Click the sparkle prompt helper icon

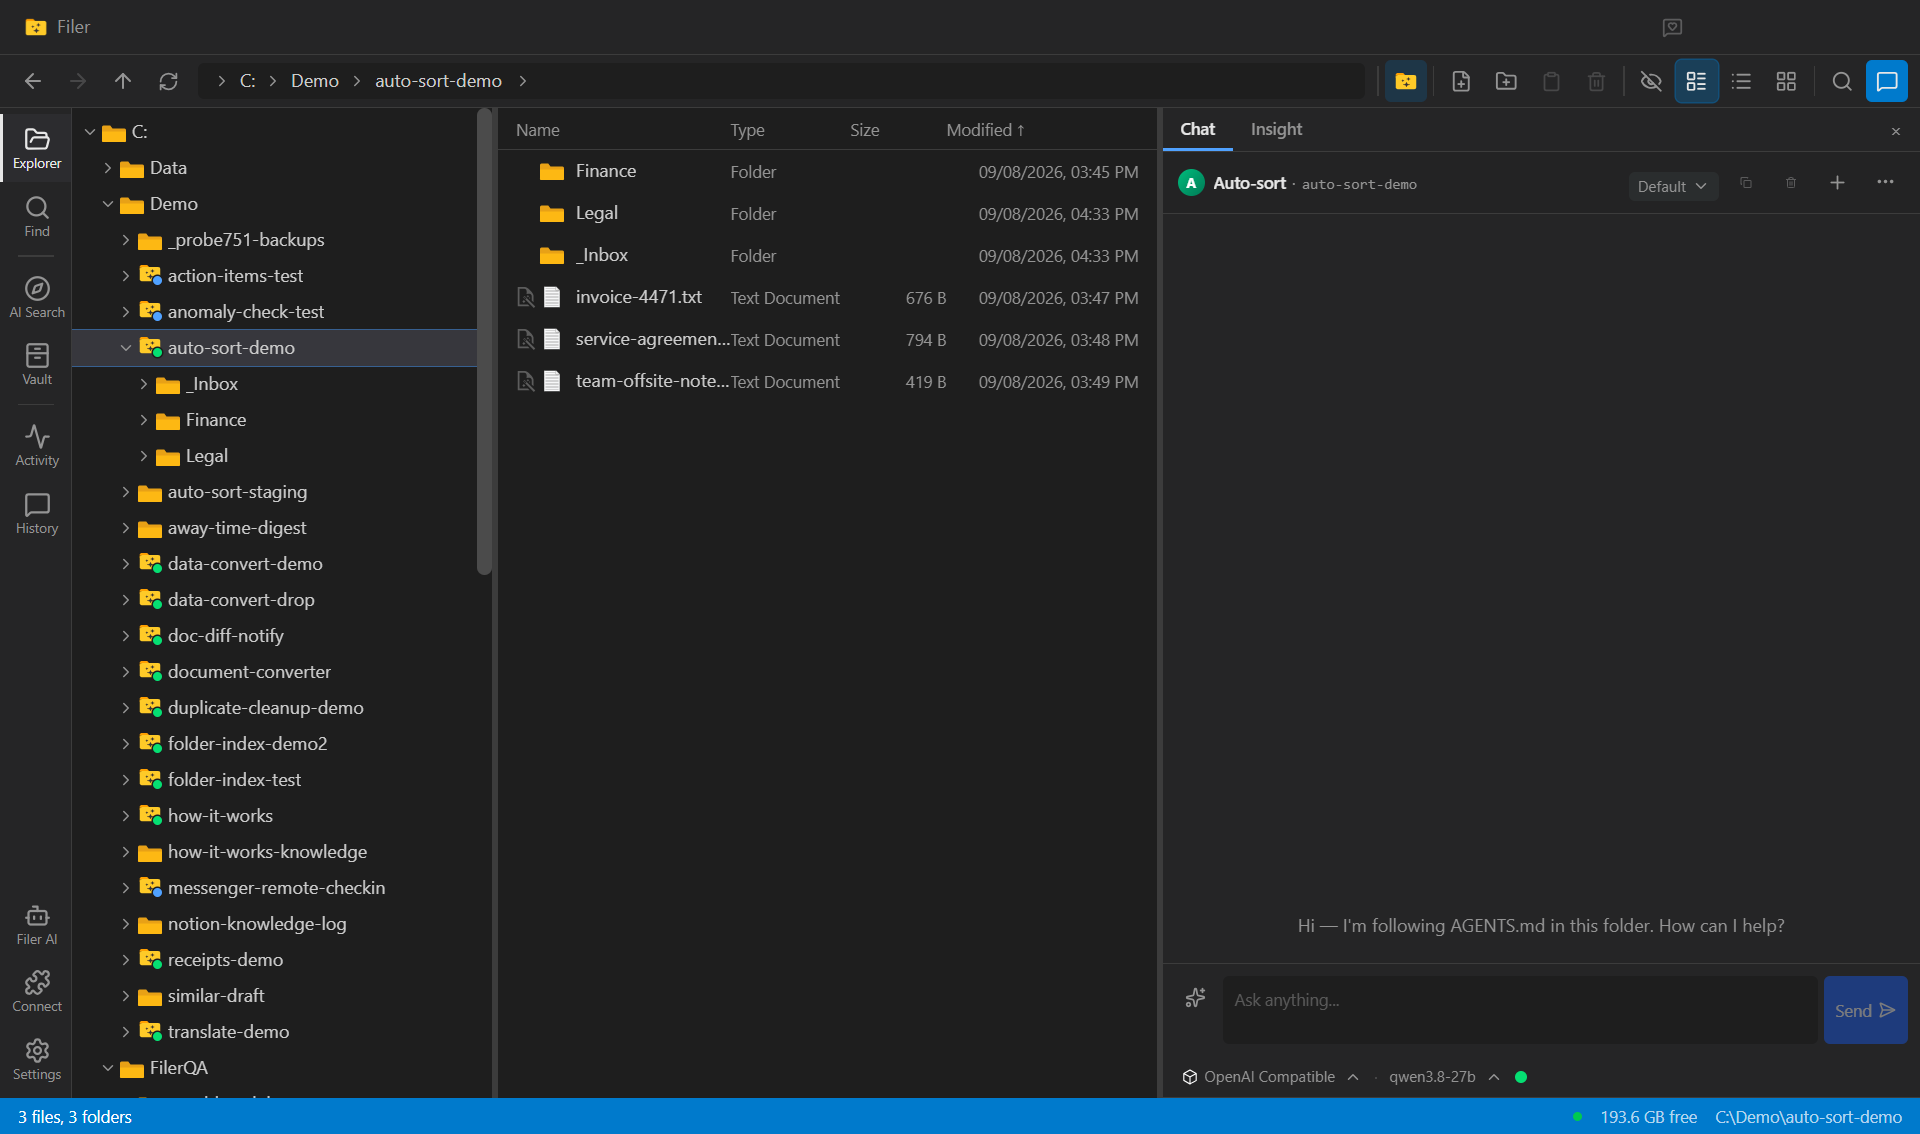click(x=1195, y=998)
